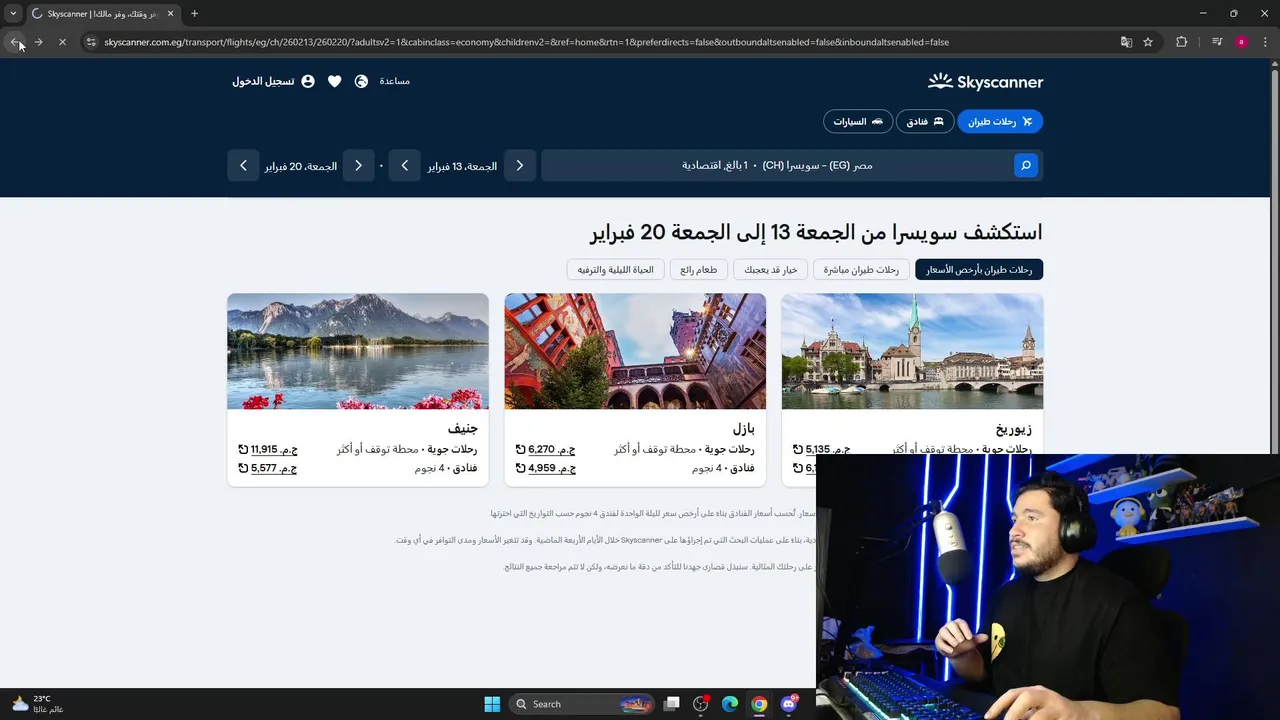Open the جنيف Geneva destination photo
The height and width of the screenshot is (720, 1280).
click(358, 351)
